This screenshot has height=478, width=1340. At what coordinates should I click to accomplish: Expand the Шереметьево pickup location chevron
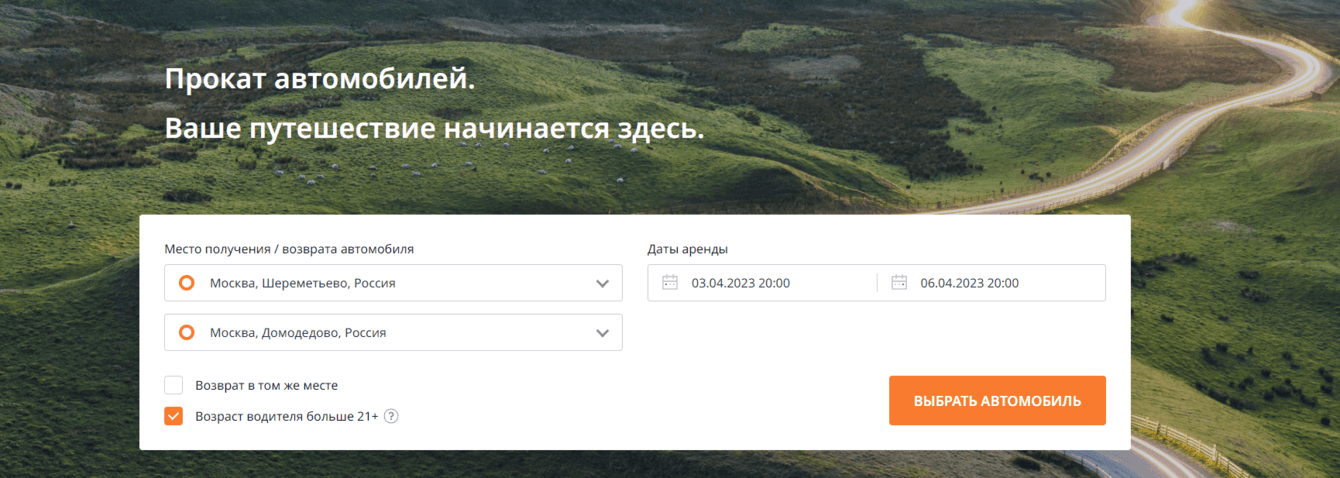602,283
